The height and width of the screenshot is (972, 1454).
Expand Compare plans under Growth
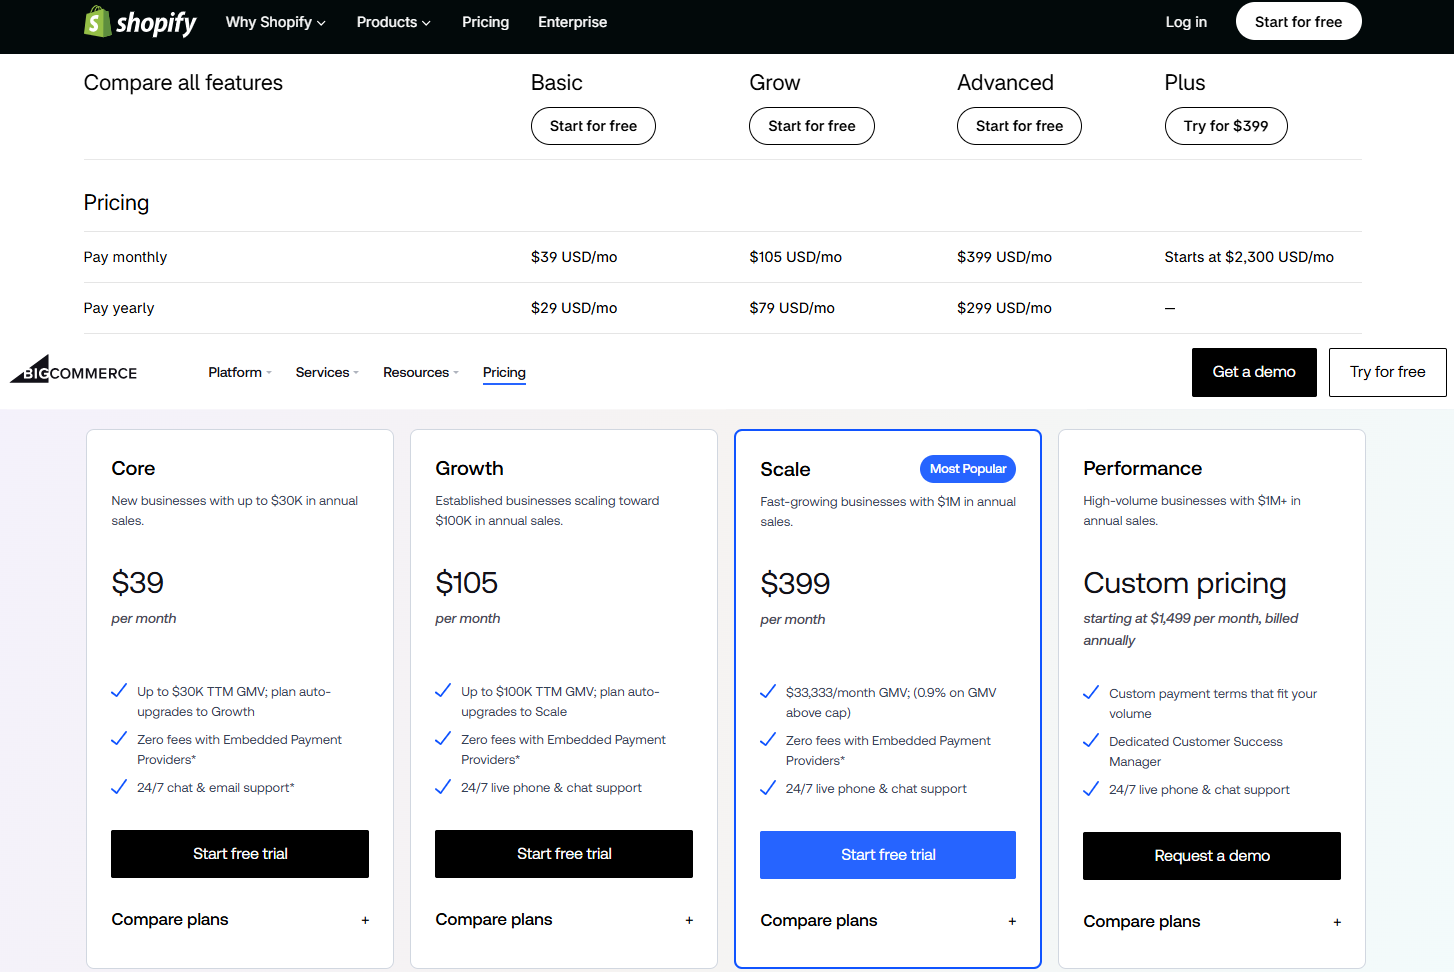(564, 920)
